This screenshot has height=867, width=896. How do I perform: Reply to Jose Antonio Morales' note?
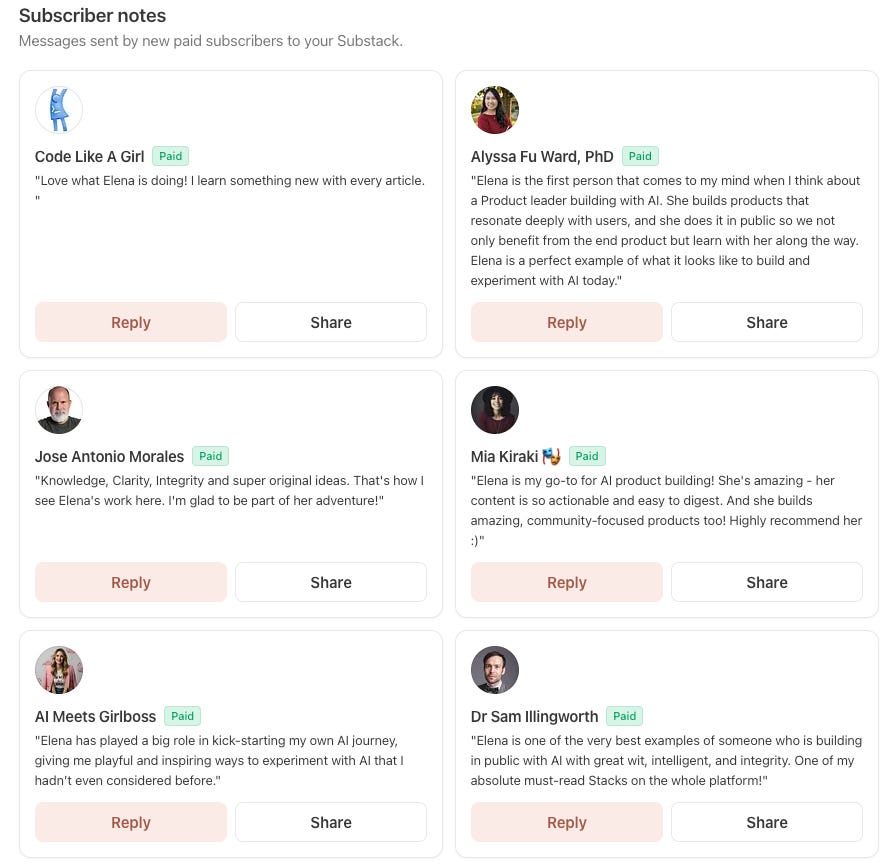tap(131, 582)
